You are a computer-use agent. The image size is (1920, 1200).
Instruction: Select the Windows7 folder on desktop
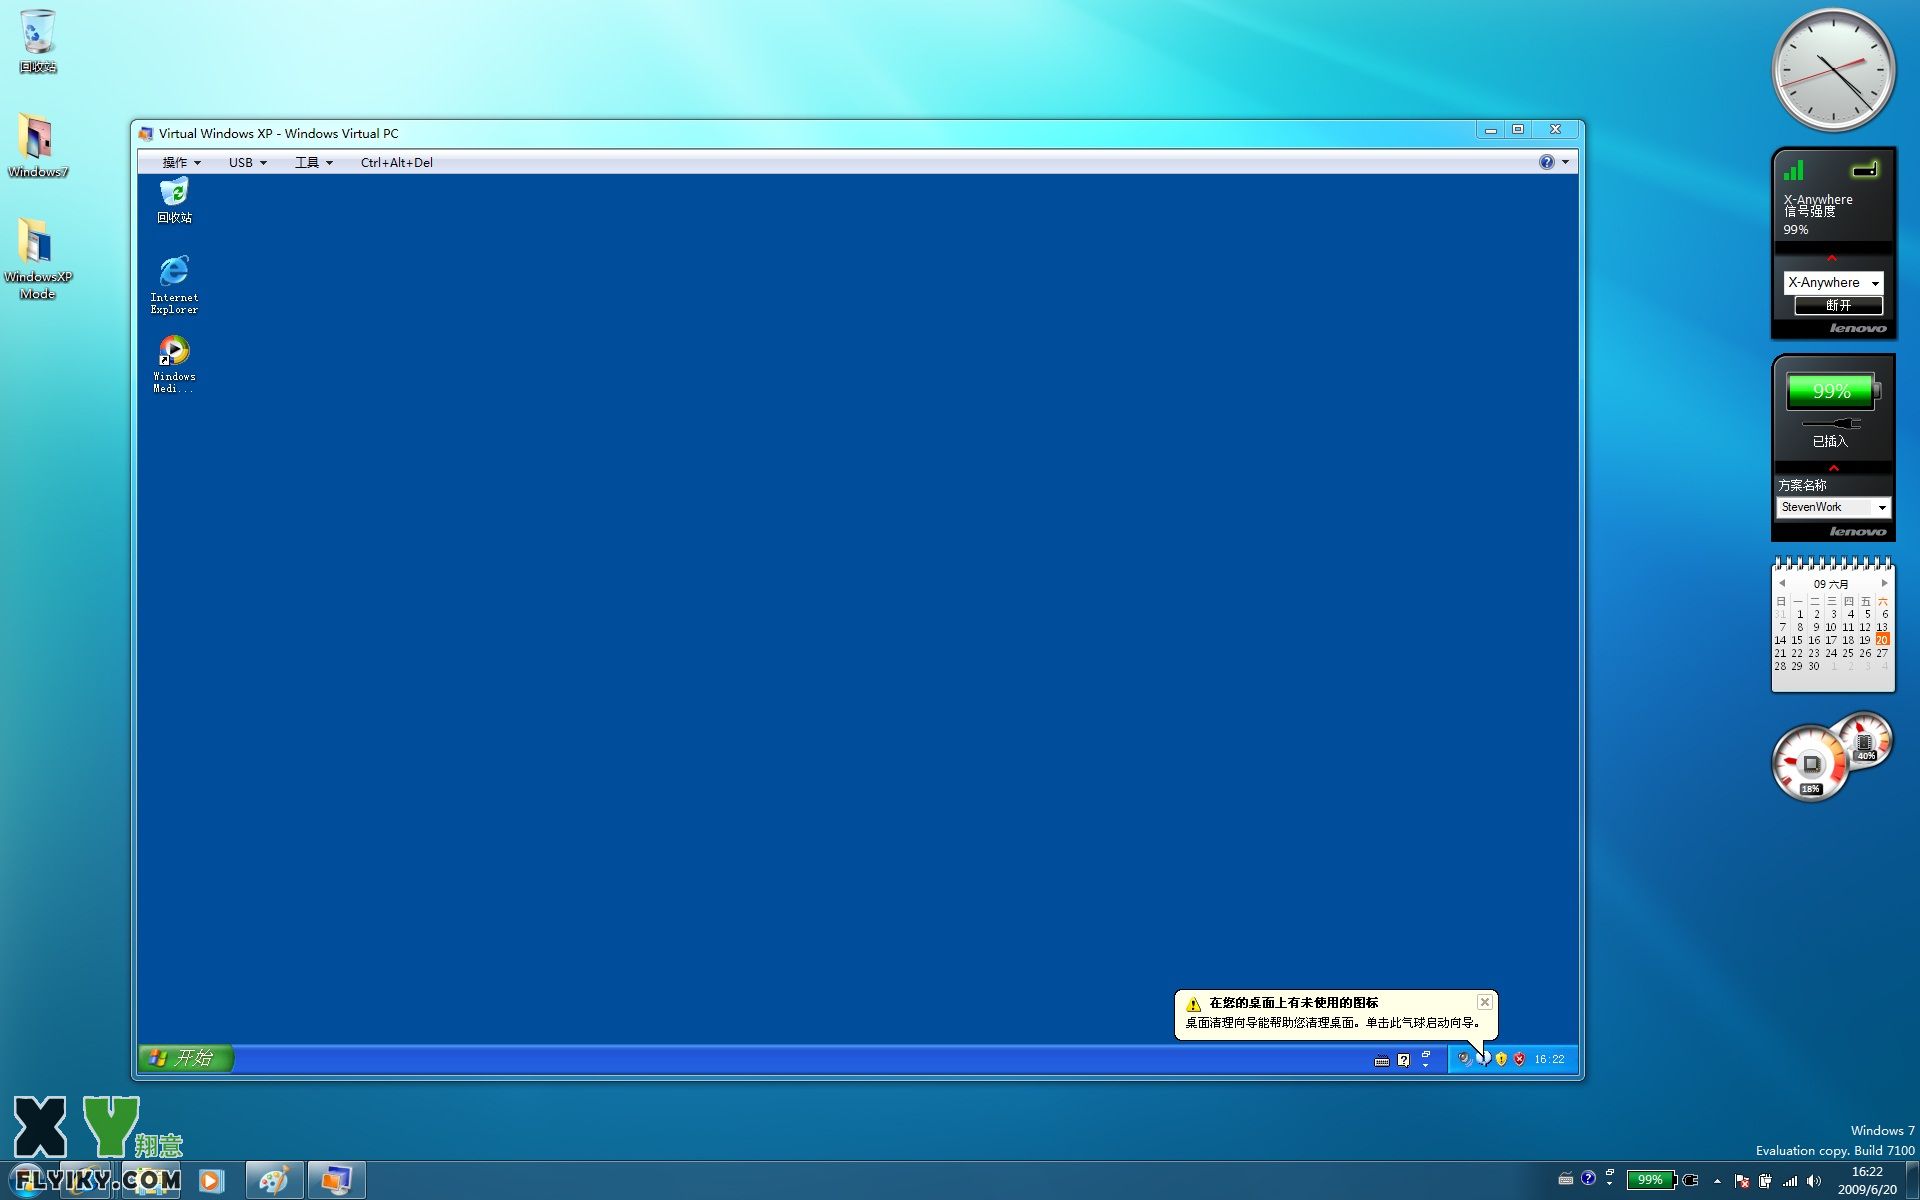click(38, 145)
